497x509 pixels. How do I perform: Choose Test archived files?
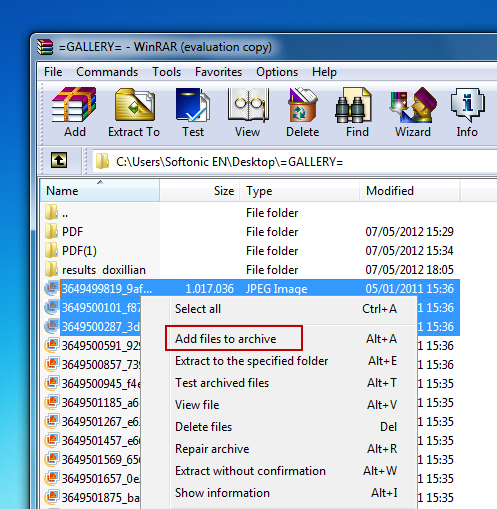pos(278,383)
